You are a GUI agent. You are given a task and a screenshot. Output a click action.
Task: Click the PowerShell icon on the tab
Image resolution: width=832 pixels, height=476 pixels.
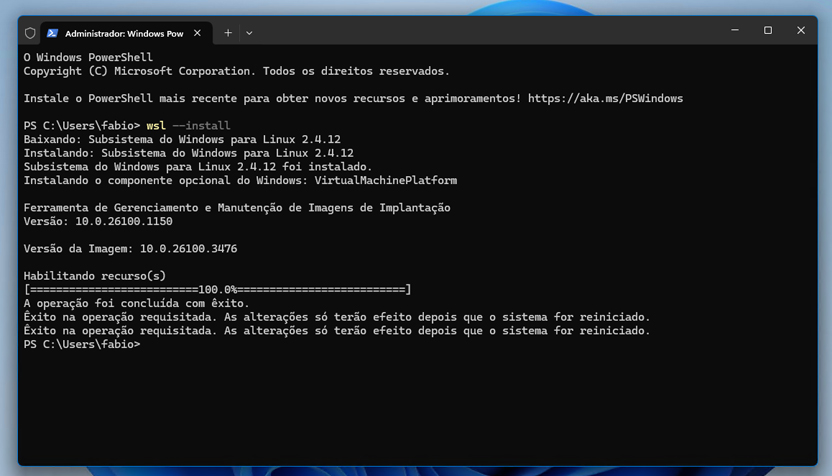tap(52, 33)
